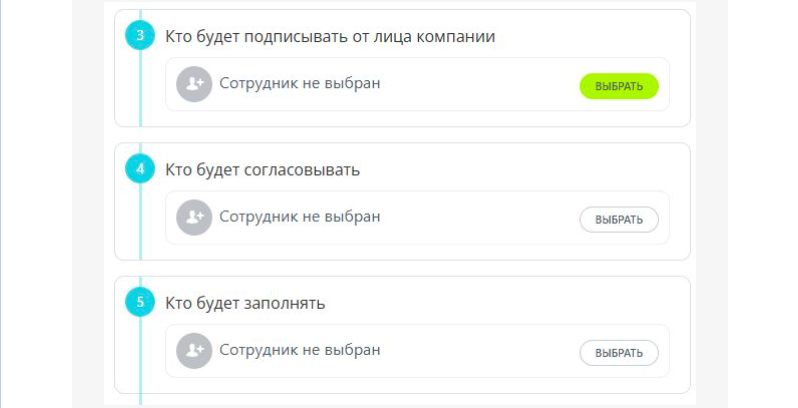The image size is (798, 408).
Task: Choose signer with the green ВЫБРАТЬ button
Action: [x=619, y=86]
